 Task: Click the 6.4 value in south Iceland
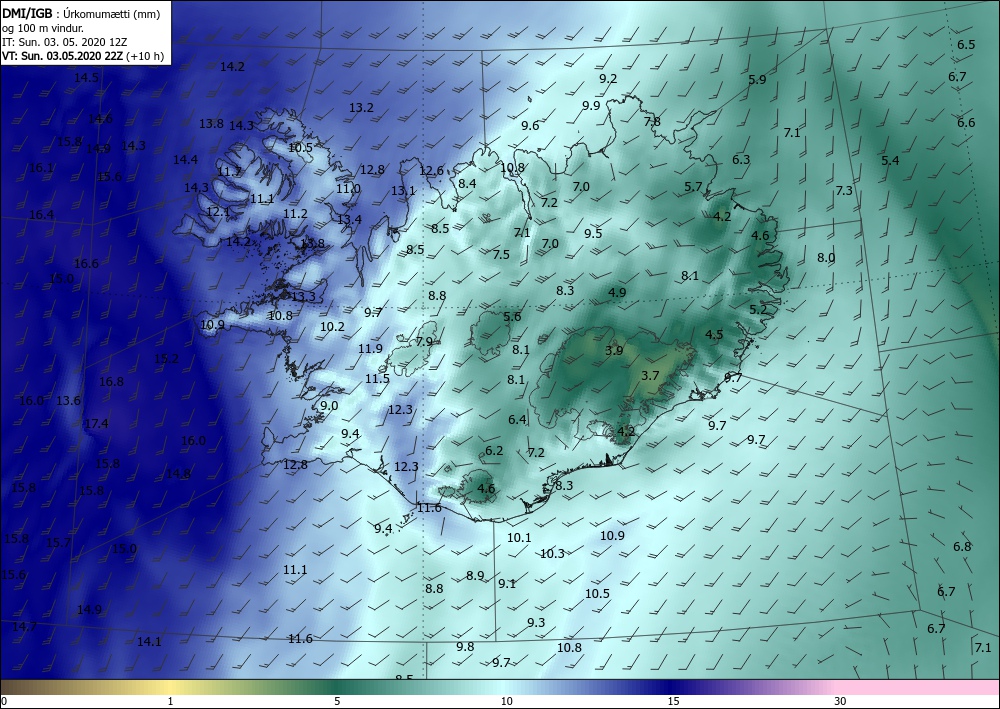coord(517,420)
